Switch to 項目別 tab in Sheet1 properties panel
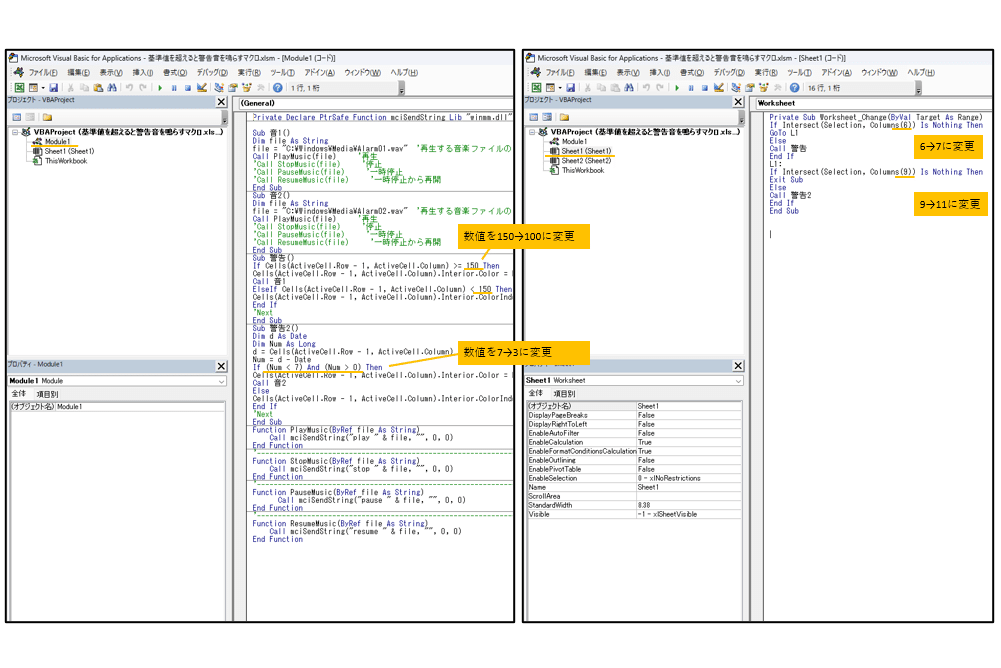1001x668 pixels. pyautogui.click(x=564, y=394)
